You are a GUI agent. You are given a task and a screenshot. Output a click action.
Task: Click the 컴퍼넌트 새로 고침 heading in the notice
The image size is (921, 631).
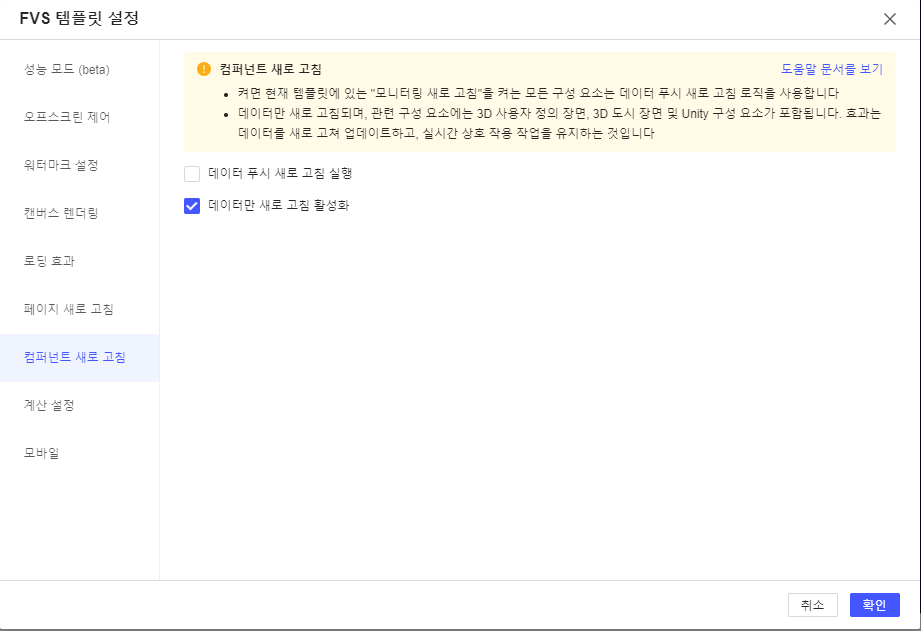click(x=271, y=69)
